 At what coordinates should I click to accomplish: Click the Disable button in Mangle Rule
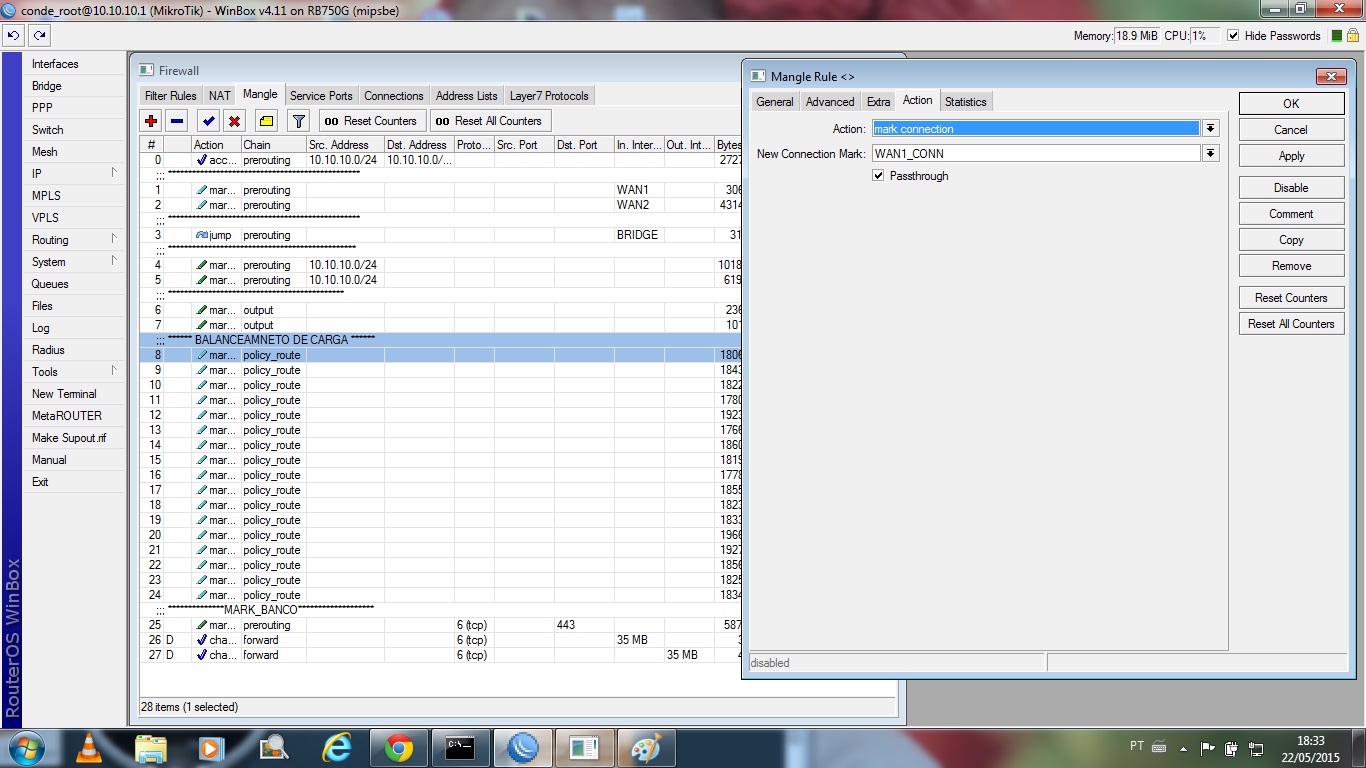[x=1291, y=188]
